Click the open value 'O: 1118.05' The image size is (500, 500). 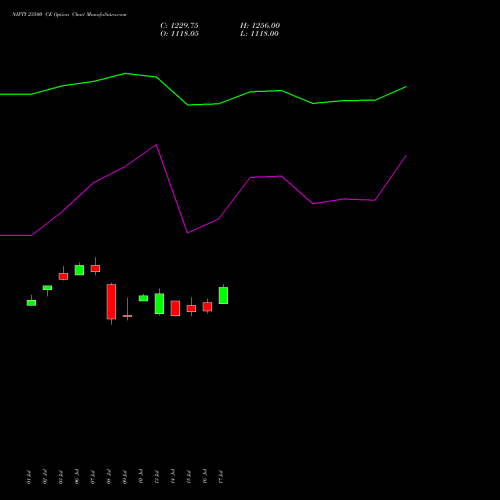tap(179, 34)
